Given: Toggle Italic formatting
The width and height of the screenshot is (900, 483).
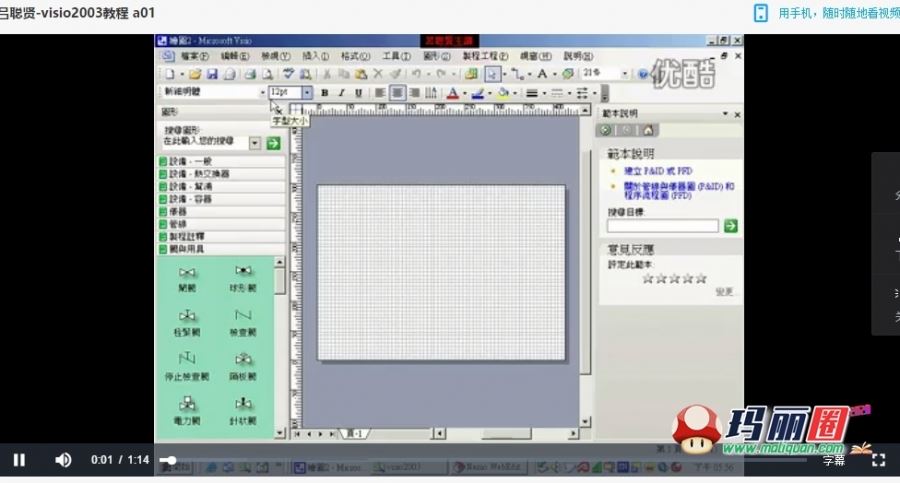Looking at the screenshot, I should pos(342,93).
